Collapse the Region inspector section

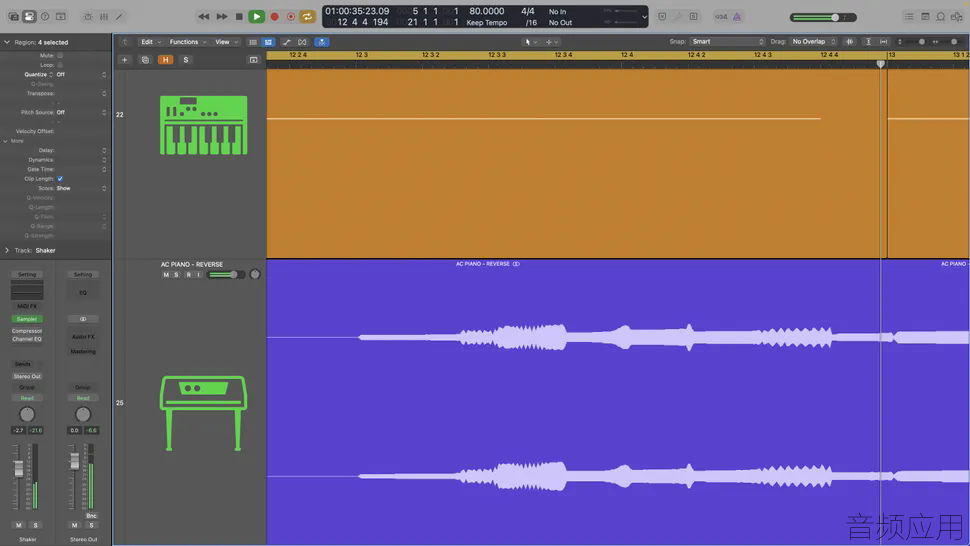click(7, 42)
